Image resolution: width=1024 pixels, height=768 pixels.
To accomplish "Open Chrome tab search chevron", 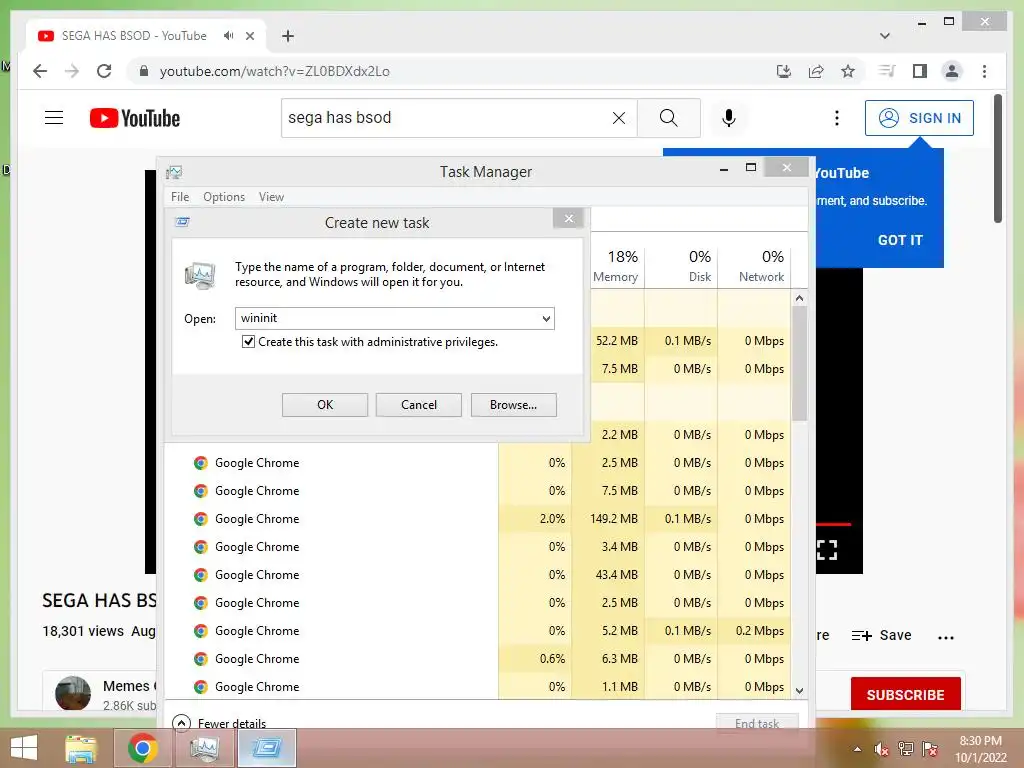I will click(885, 36).
